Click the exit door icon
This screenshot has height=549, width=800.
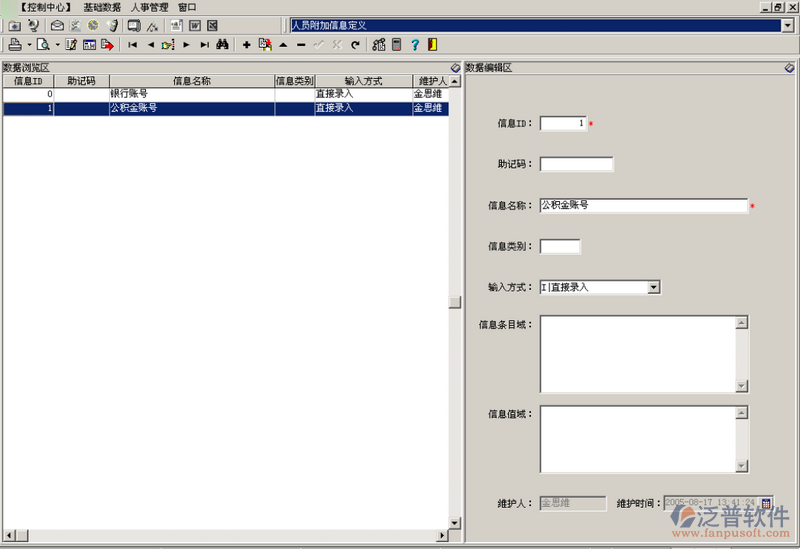[432, 45]
